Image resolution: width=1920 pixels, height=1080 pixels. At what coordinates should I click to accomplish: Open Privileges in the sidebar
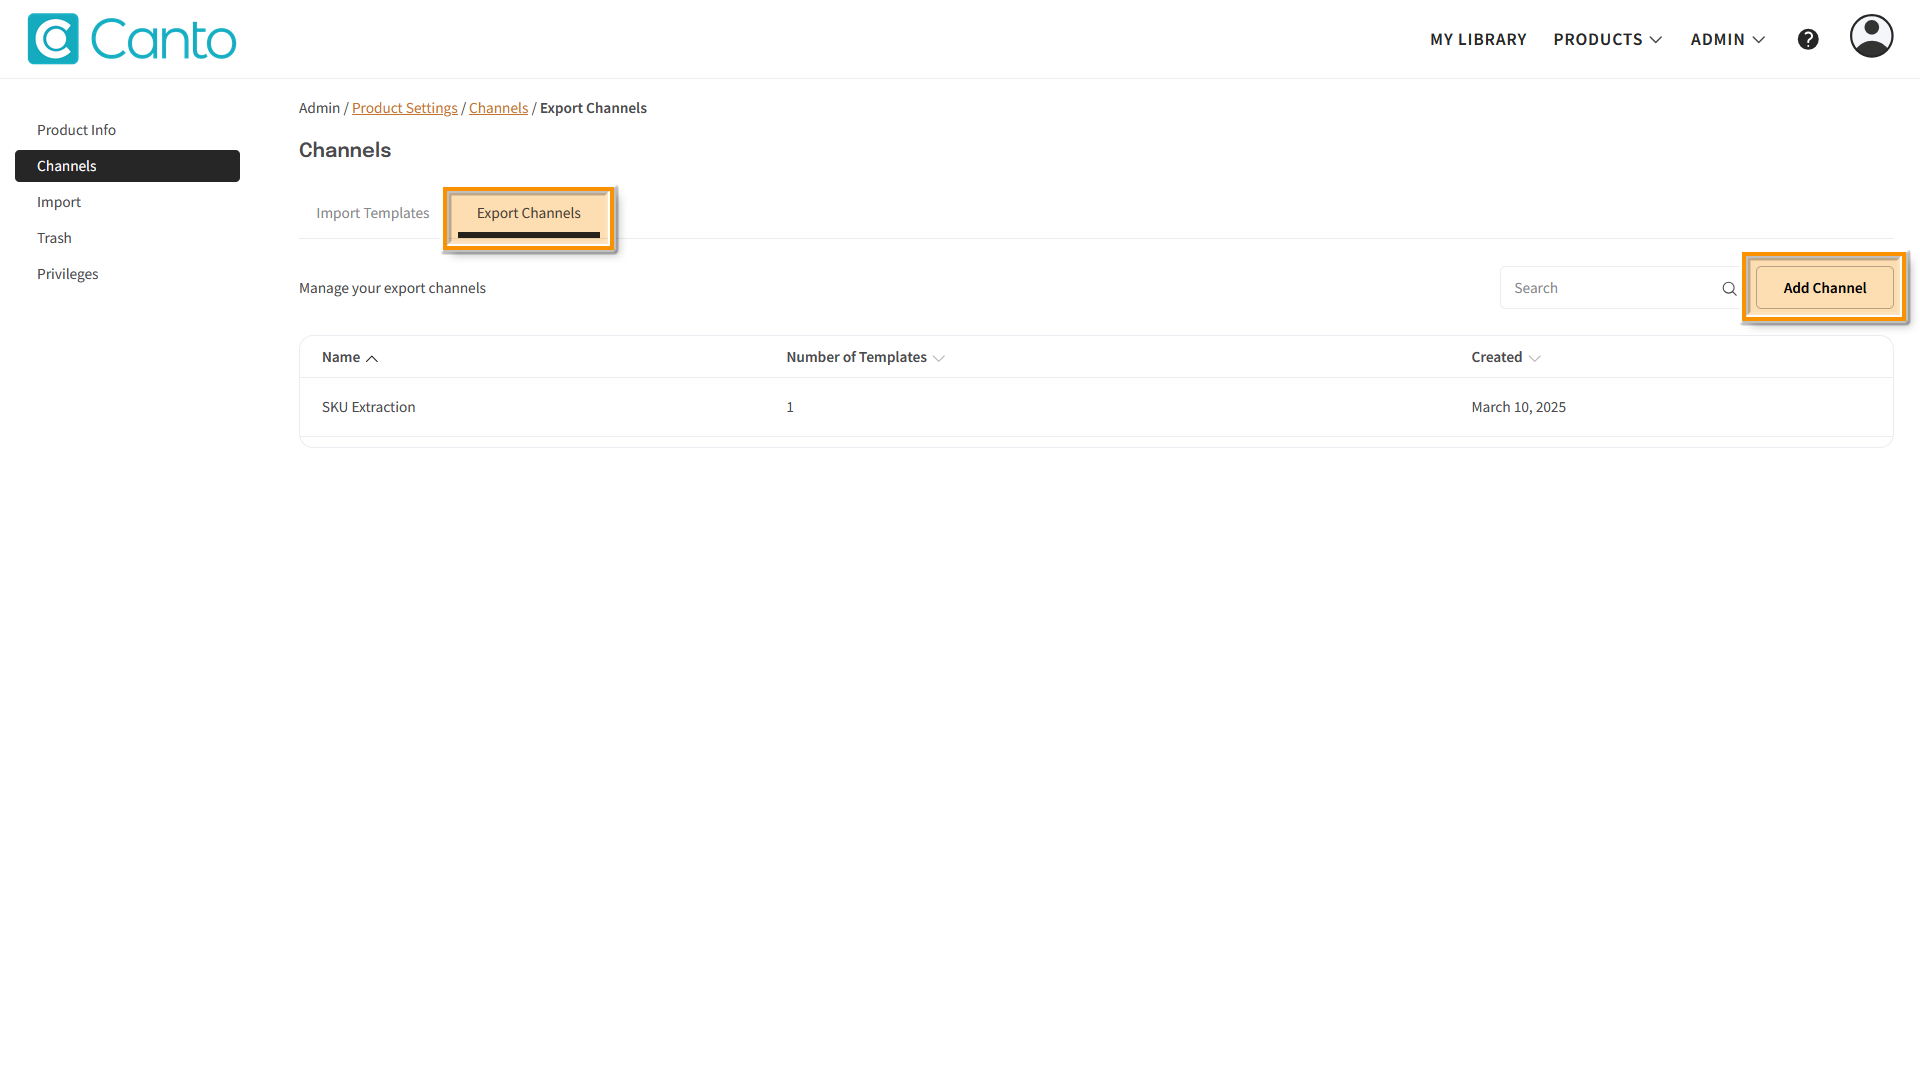[68, 274]
